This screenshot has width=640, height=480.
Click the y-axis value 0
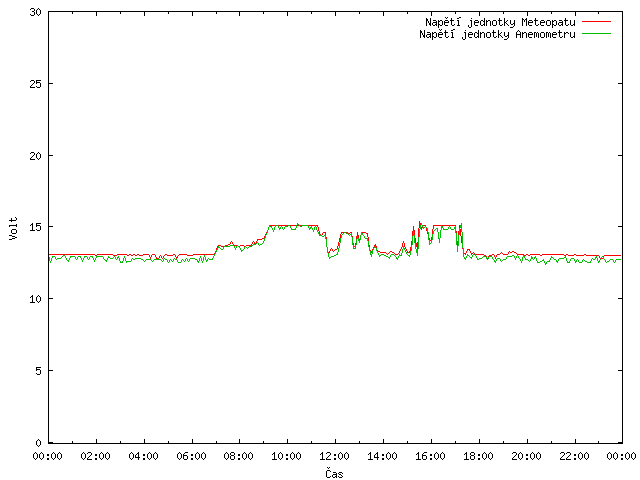pyautogui.click(x=39, y=443)
